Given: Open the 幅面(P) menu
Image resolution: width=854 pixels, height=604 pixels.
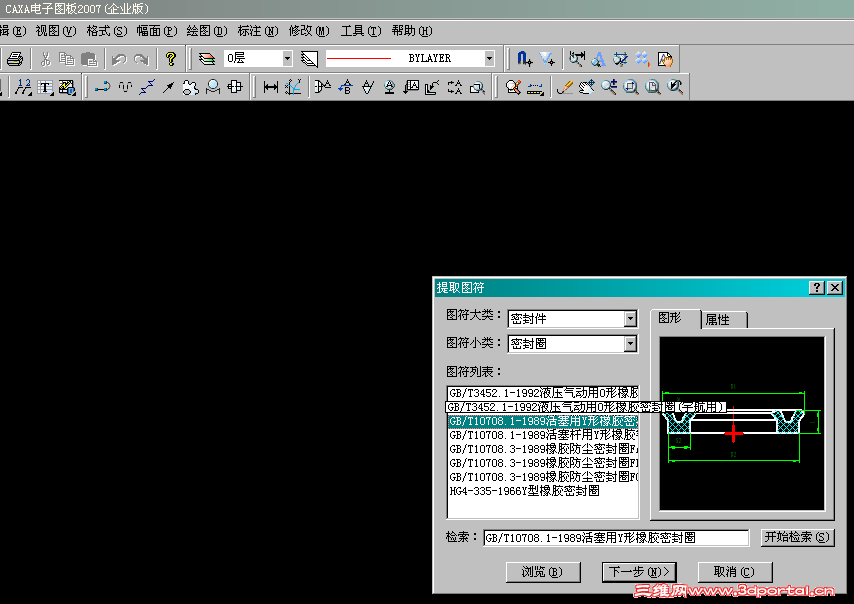Looking at the screenshot, I should [157, 31].
